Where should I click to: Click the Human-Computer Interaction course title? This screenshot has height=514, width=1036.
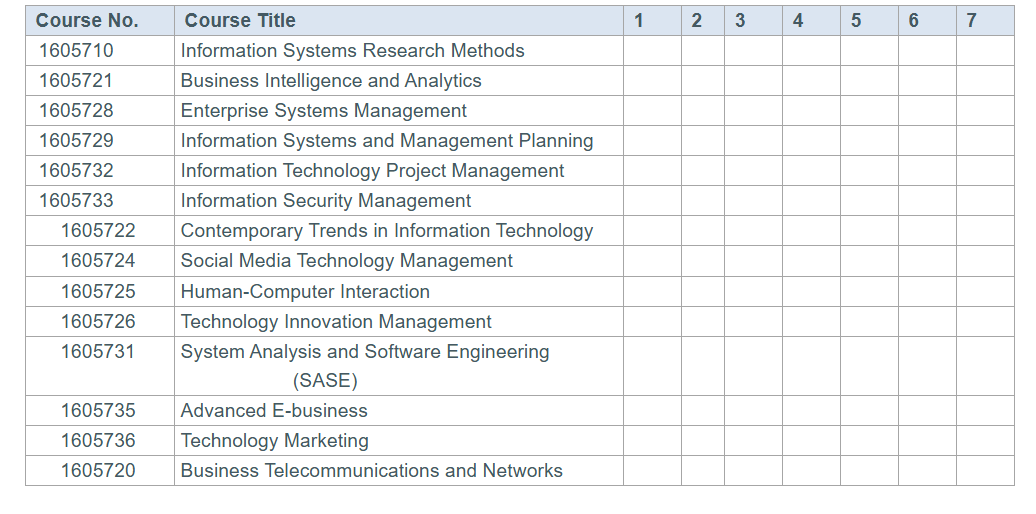tap(305, 292)
